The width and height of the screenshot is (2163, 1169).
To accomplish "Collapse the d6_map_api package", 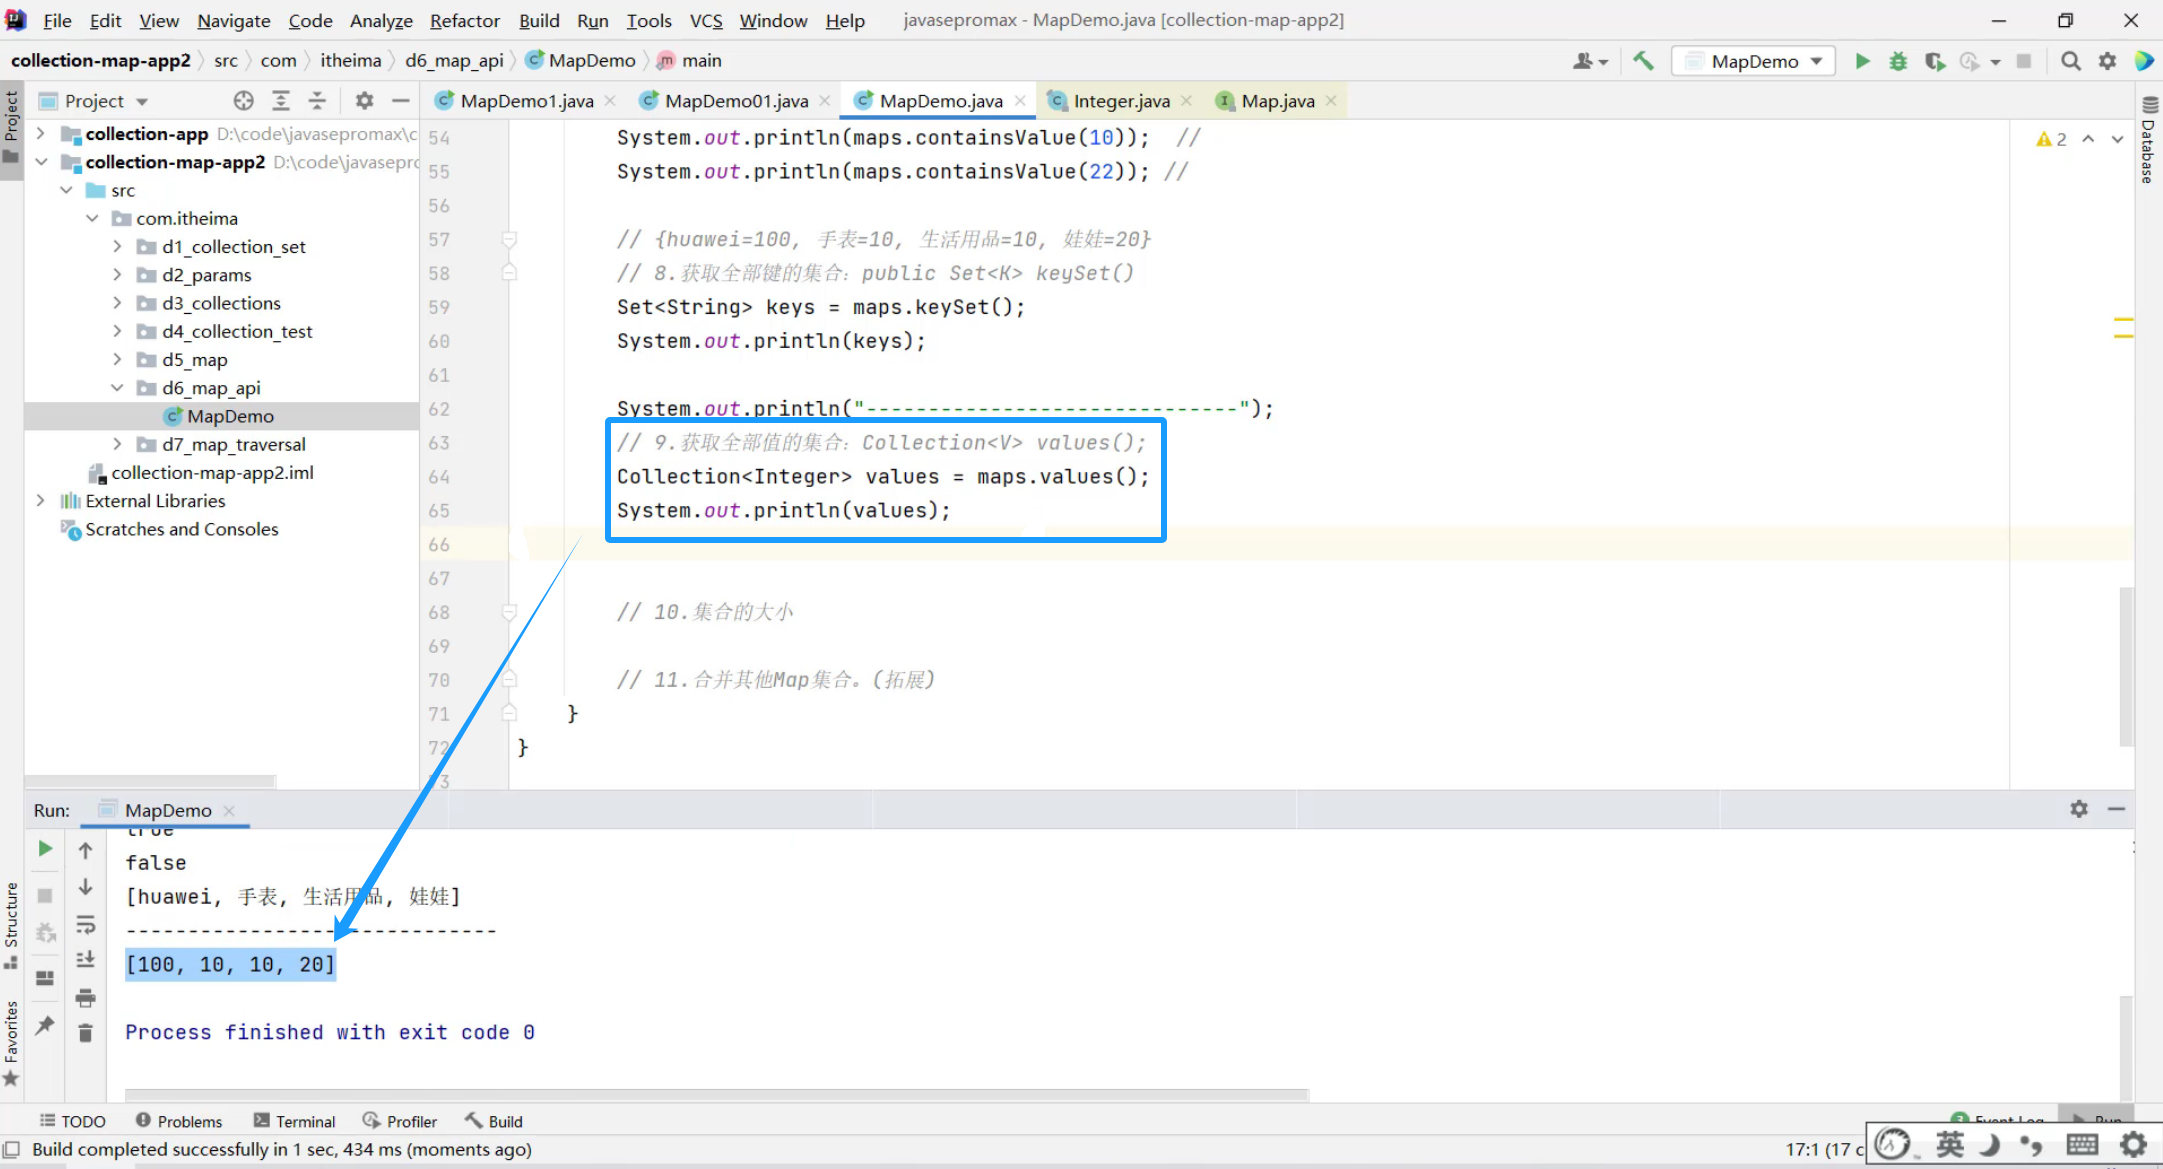I will tap(118, 387).
